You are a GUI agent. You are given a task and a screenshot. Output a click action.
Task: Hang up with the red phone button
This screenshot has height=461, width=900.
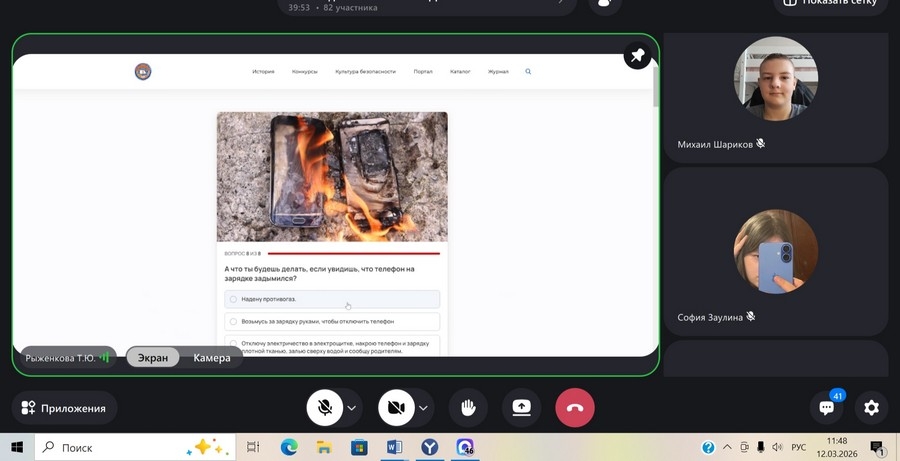point(574,408)
